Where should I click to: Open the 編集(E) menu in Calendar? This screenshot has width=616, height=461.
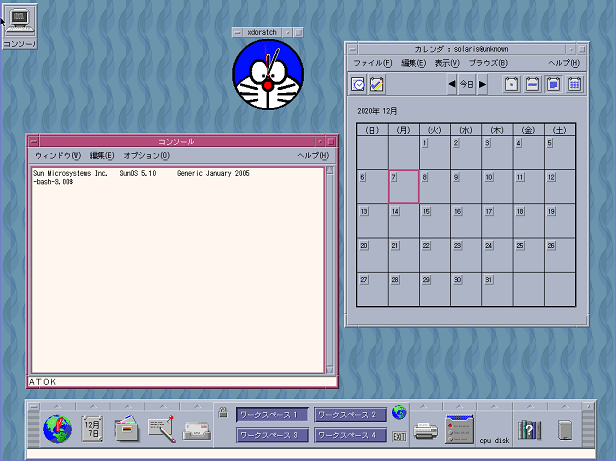pyautogui.click(x=413, y=63)
